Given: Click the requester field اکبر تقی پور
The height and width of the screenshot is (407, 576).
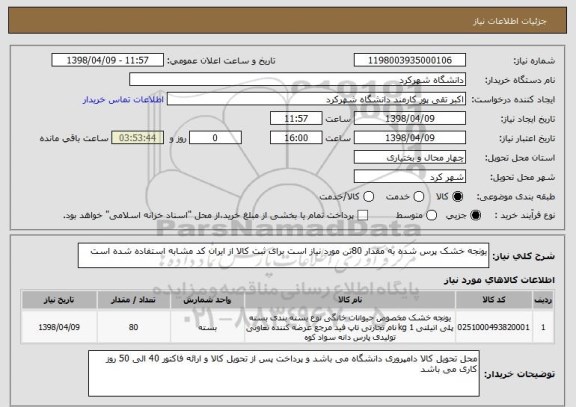Looking at the screenshot, I should (x=316, y=99).
